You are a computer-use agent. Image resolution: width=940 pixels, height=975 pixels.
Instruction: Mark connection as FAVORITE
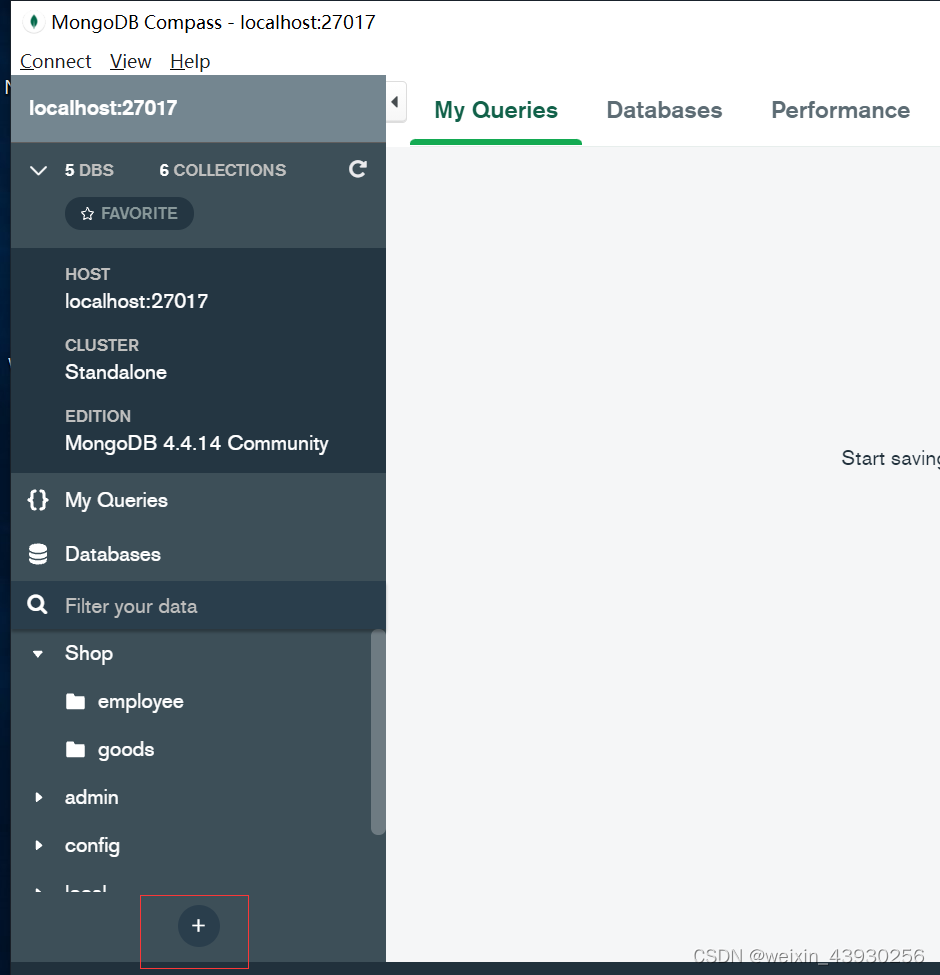pos(129,214)
